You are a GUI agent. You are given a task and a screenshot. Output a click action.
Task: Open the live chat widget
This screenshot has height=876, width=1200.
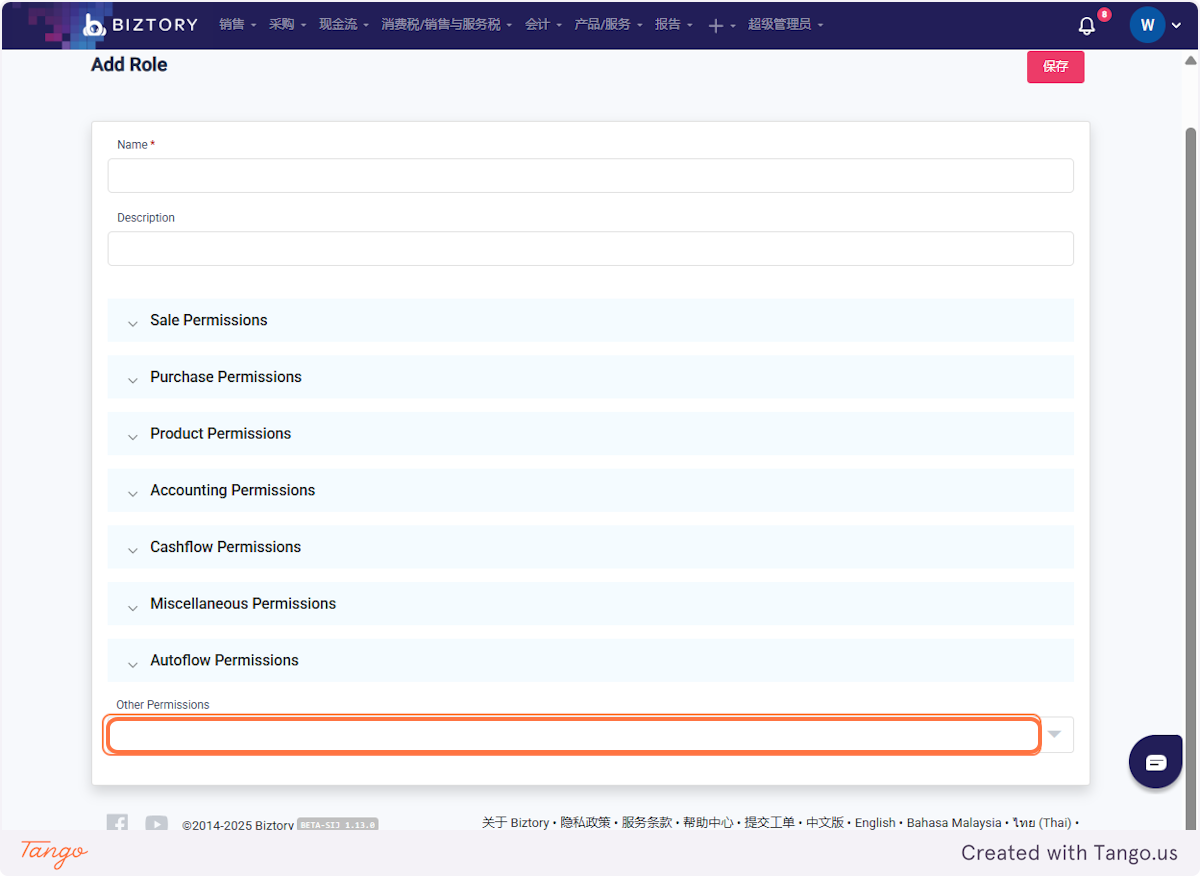pos(1156,762)
